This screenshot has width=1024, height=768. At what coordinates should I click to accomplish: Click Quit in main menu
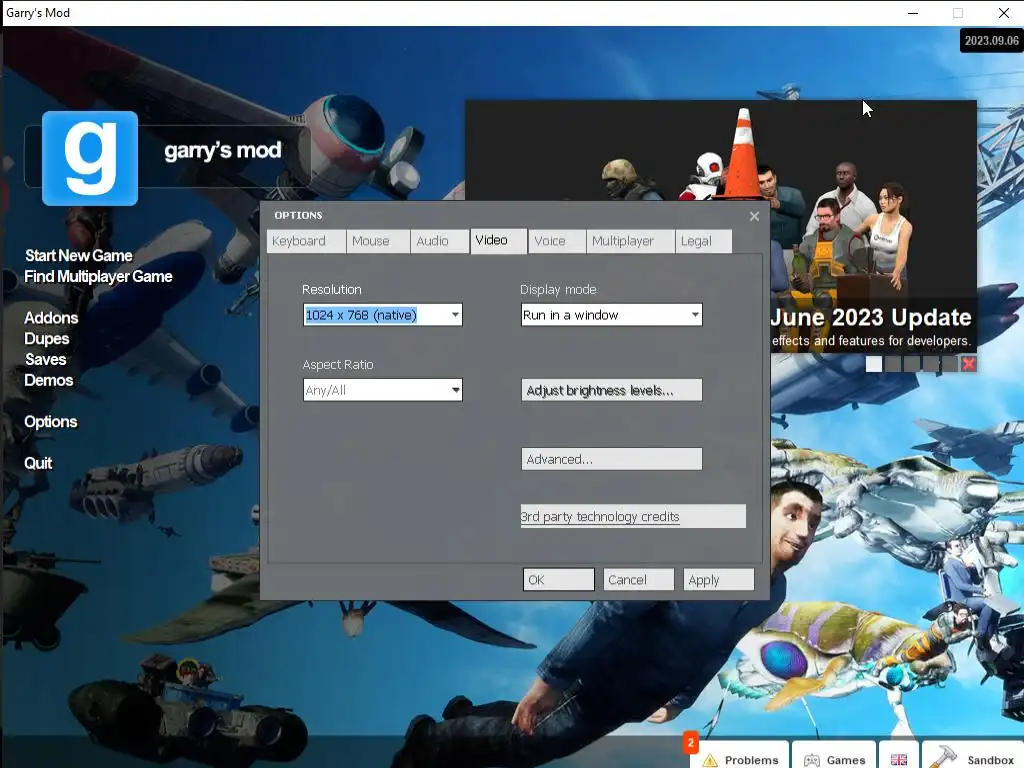(38, 463)
